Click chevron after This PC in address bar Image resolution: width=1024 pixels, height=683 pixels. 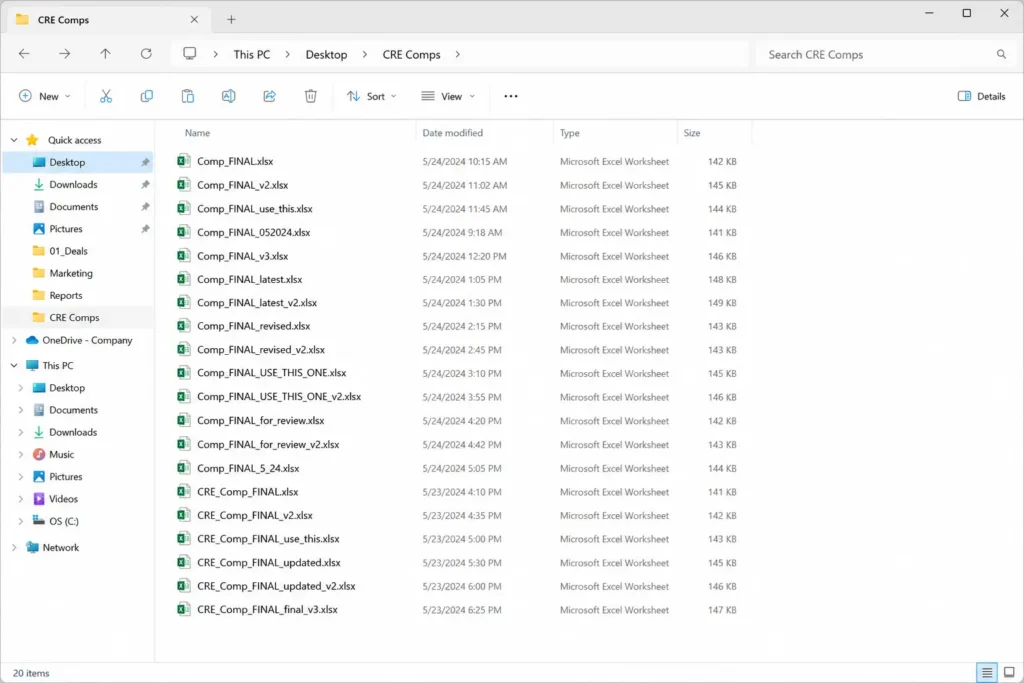287,54
